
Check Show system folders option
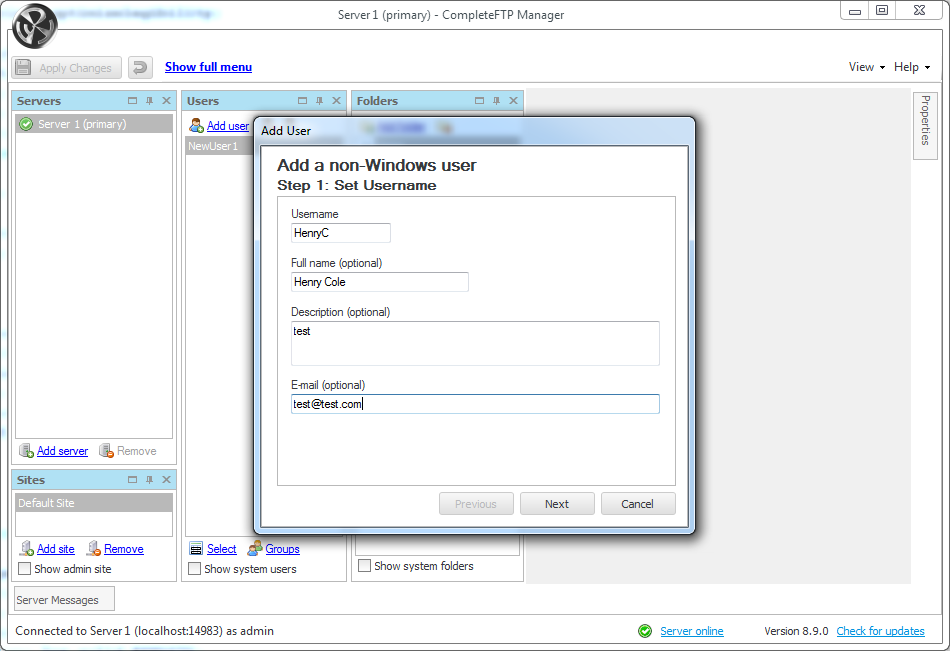pos(365,566)
